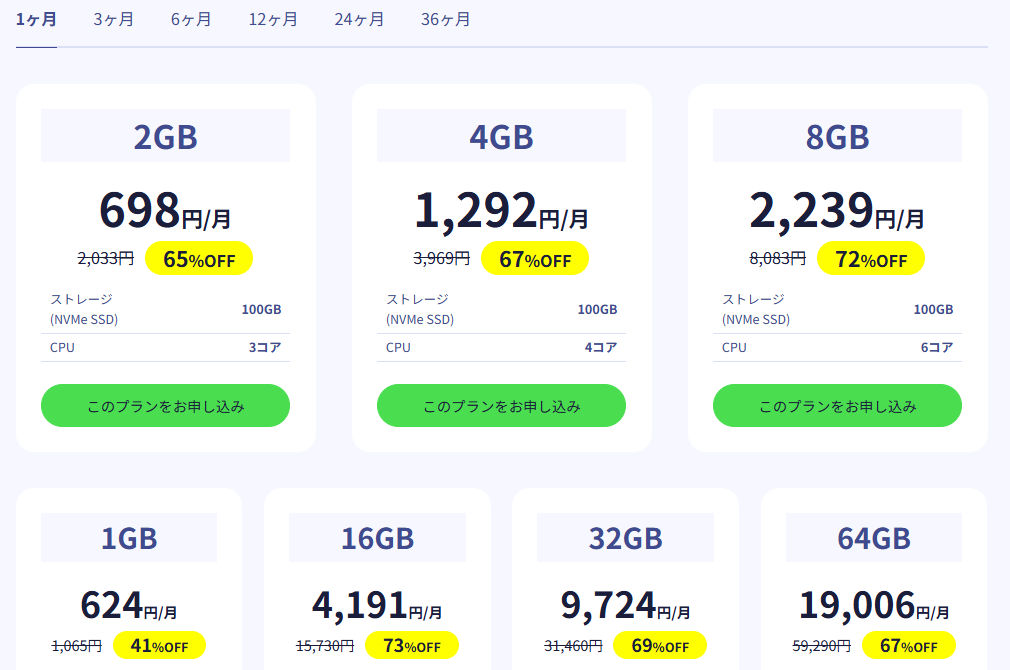Choose the 16GB plan card heading

pyautogui.click(x=377, y=539)
